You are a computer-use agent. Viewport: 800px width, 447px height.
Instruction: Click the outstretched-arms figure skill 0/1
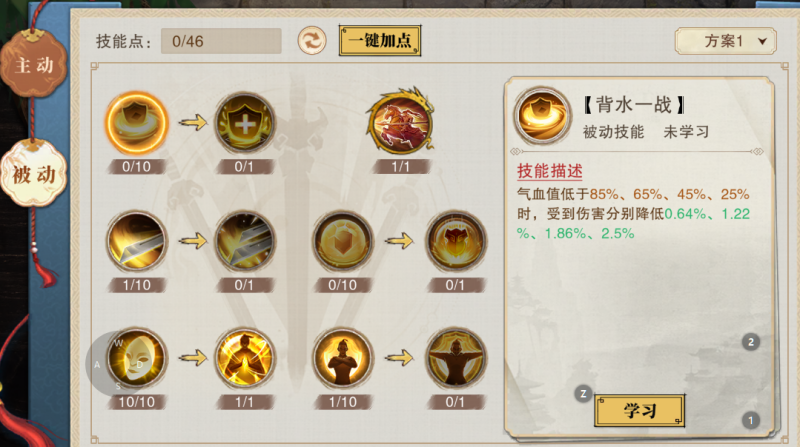456,358
